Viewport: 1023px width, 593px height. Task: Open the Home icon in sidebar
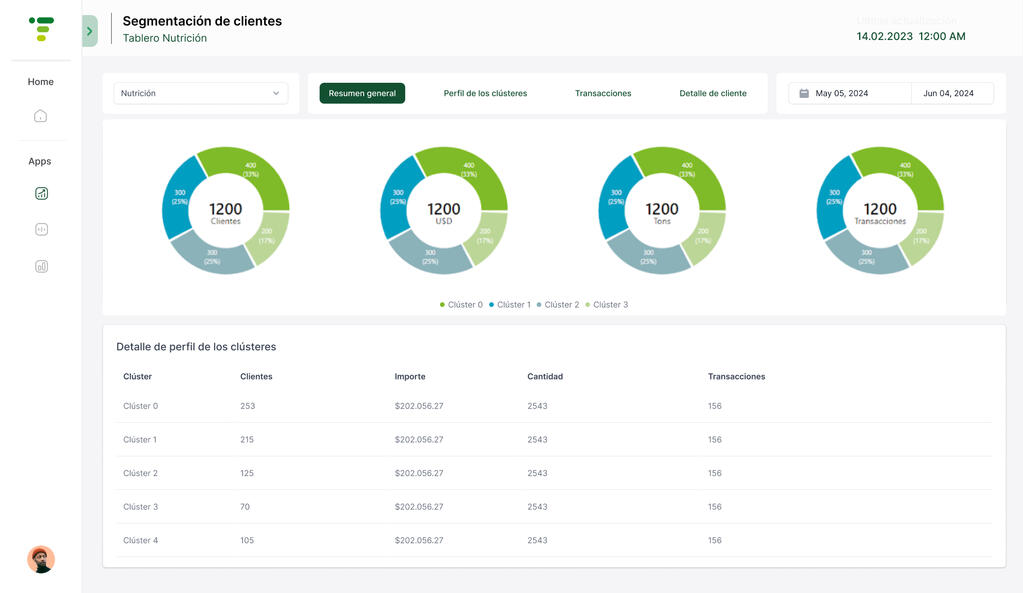point(40,116)
